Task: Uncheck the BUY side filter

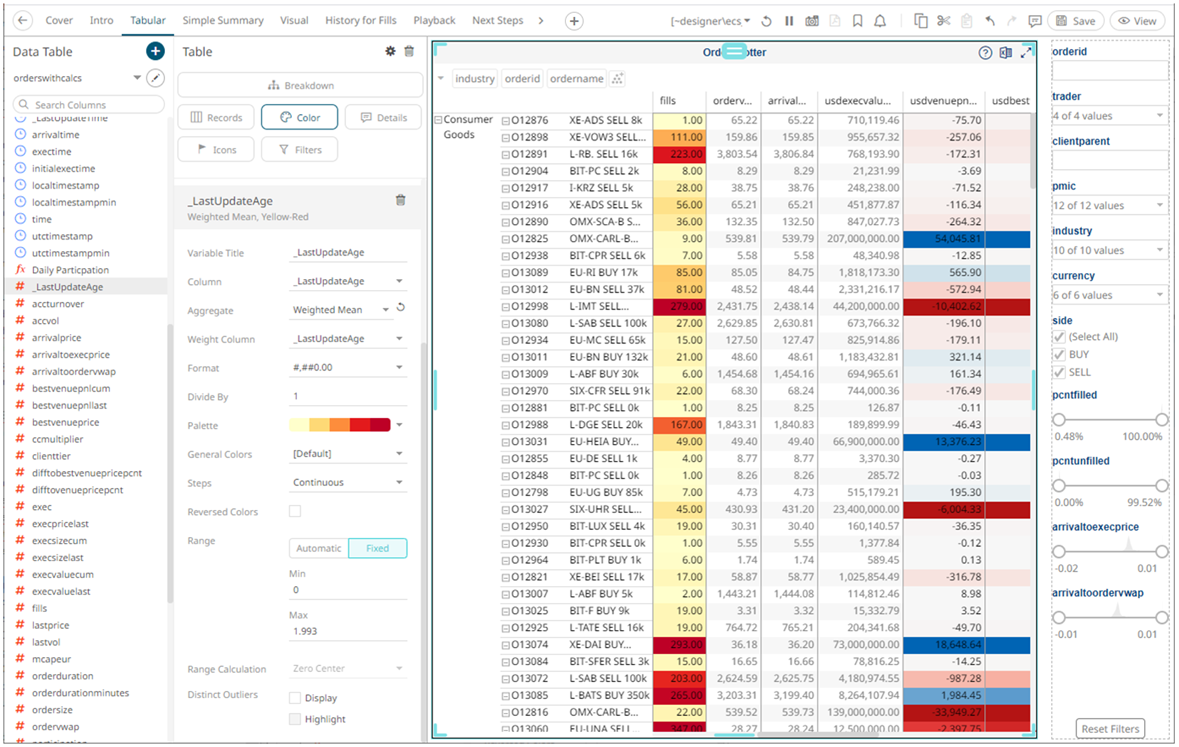Action: click(x=1059, y=355)
